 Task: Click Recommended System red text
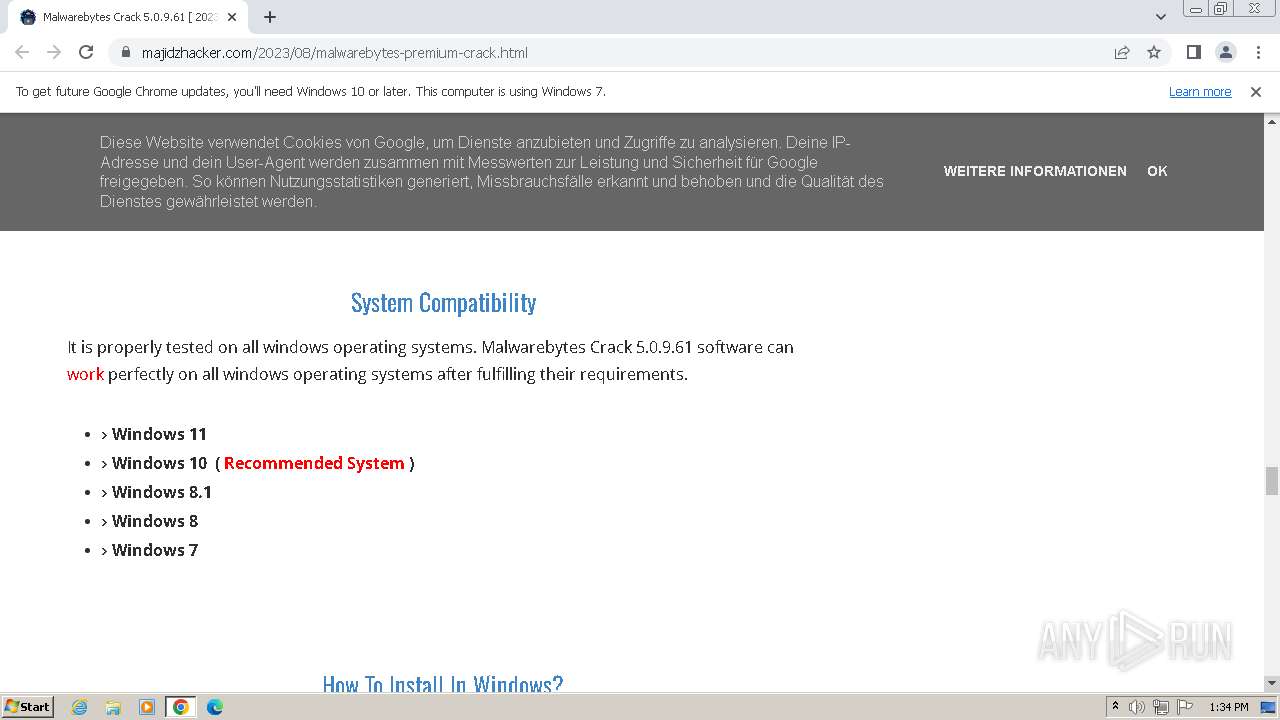(314, 463)
